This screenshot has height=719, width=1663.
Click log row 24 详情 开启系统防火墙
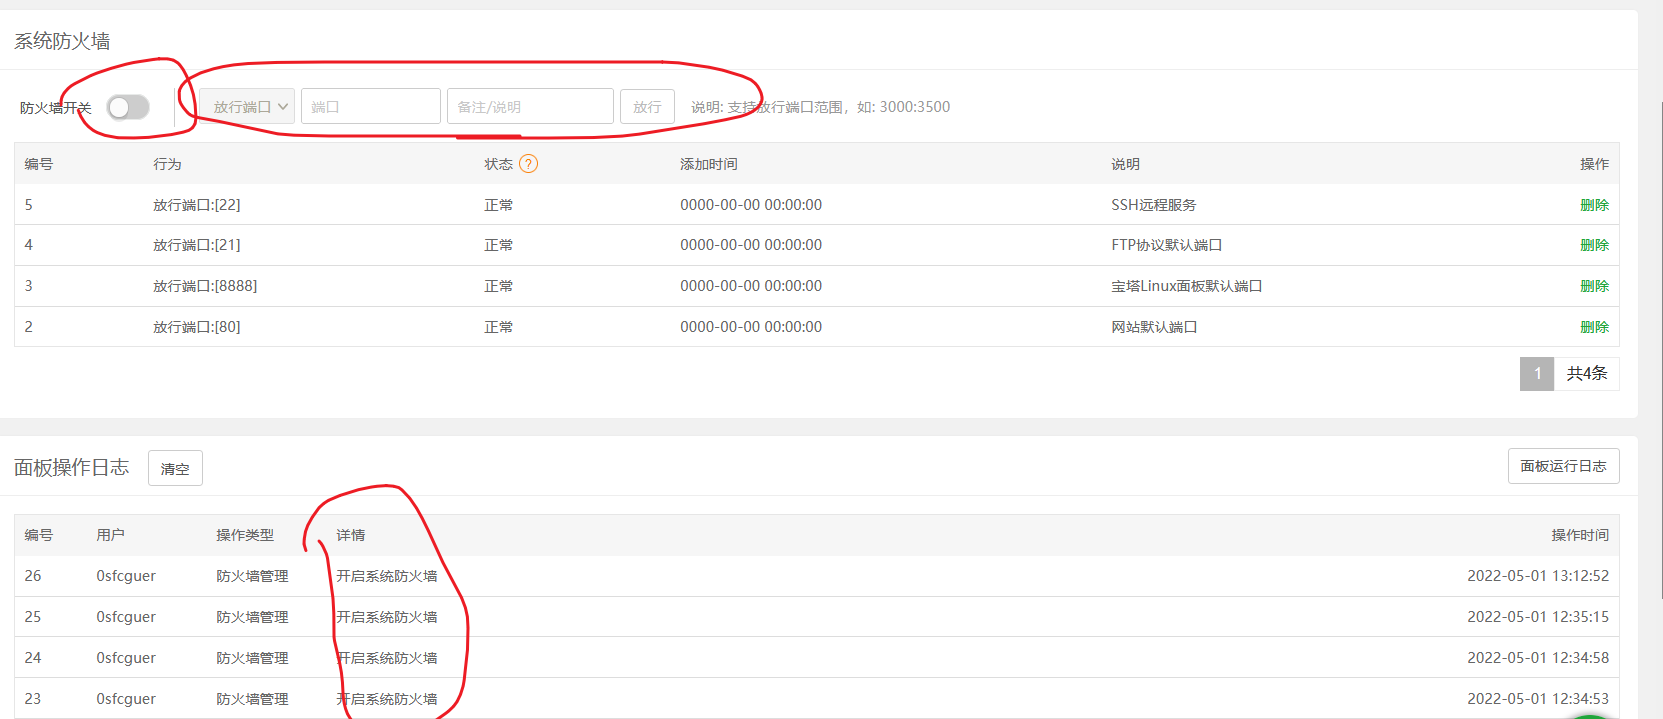click(x=387, y=658)
